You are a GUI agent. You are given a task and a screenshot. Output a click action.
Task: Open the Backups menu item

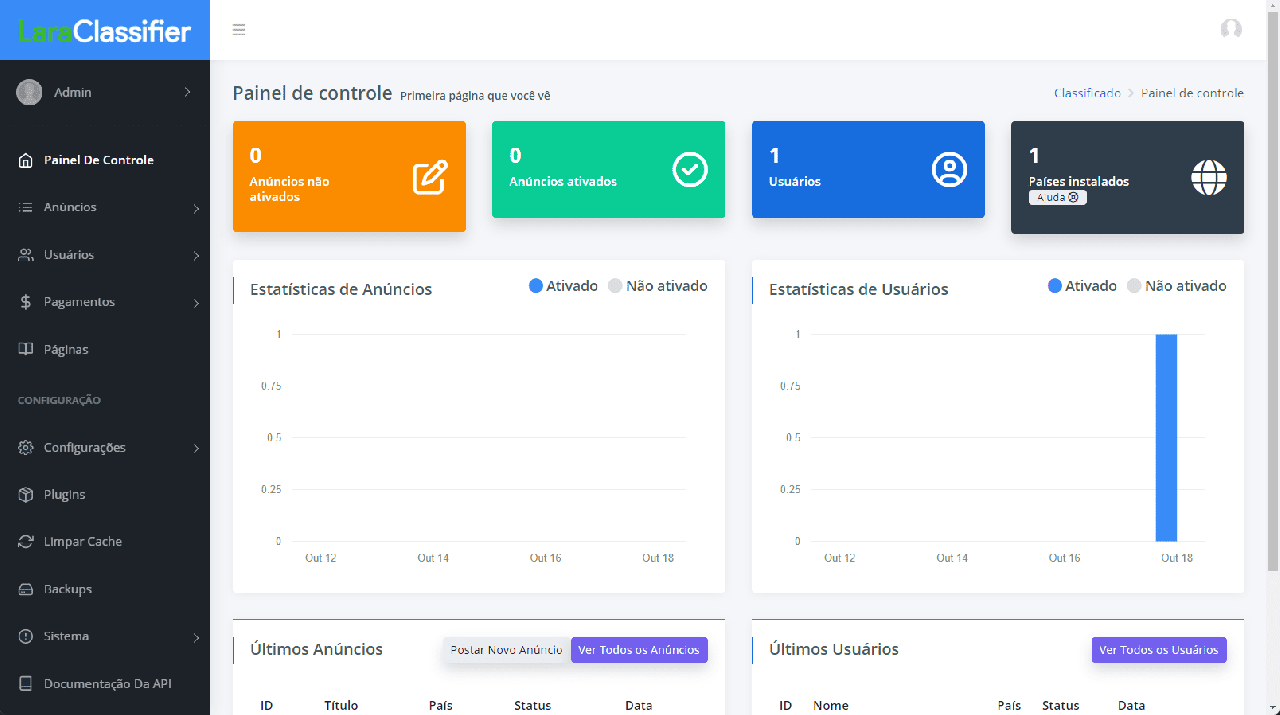point(105,589)
